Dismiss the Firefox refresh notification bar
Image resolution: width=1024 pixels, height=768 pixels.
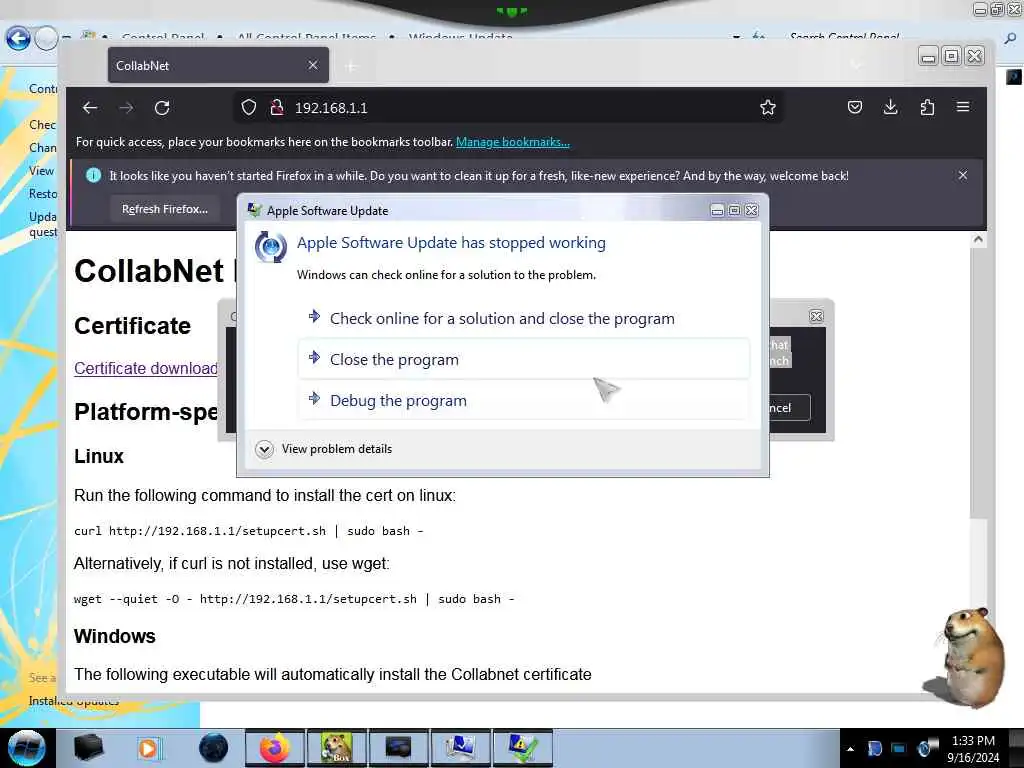(x=963, y=175)
